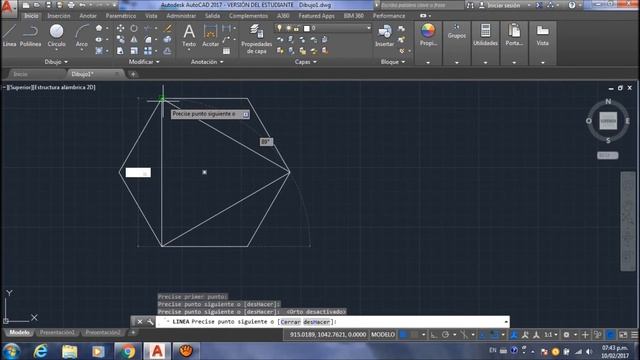
Task: Click the Grupos panel icon
Action: pyautogui.click(x=456, y=28)
